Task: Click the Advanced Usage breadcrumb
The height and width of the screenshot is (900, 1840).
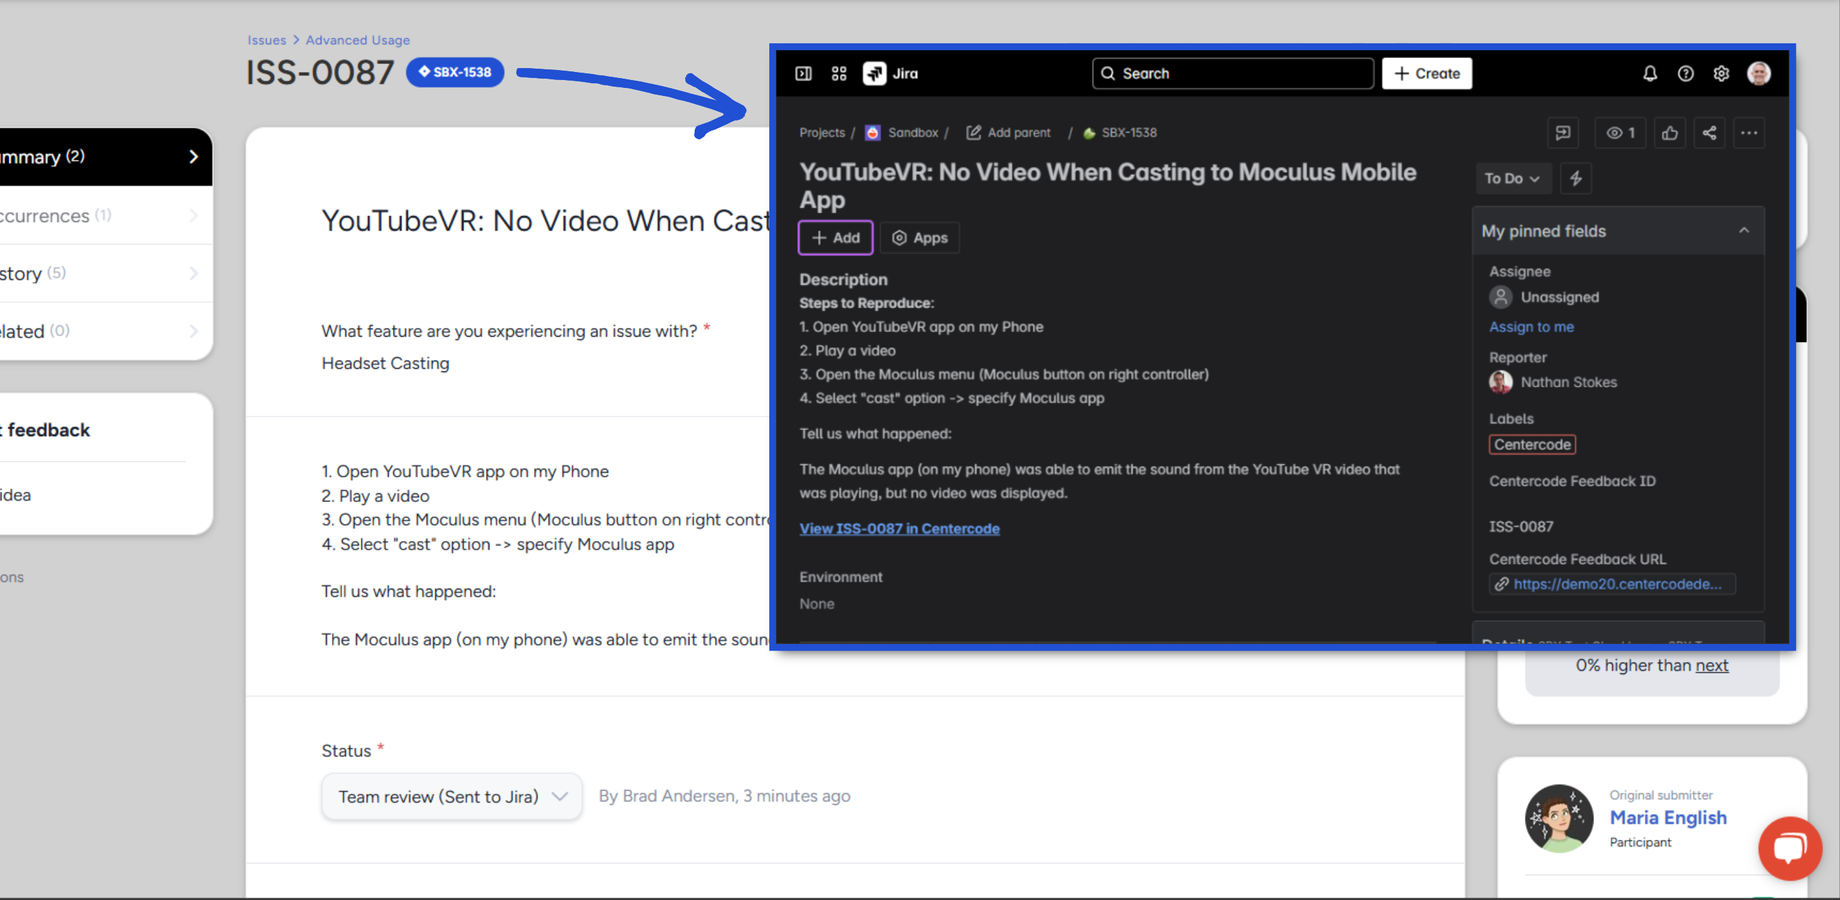Action: click(358, 40)
